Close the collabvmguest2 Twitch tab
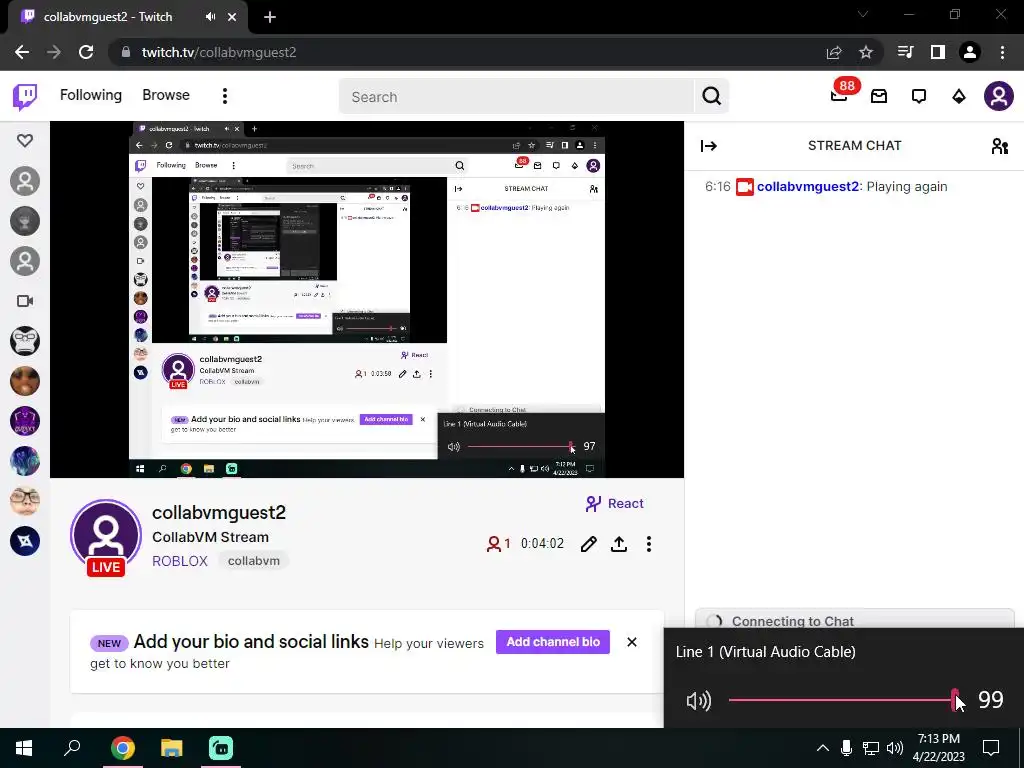1024x768 pixels. [x=232, y=17]
